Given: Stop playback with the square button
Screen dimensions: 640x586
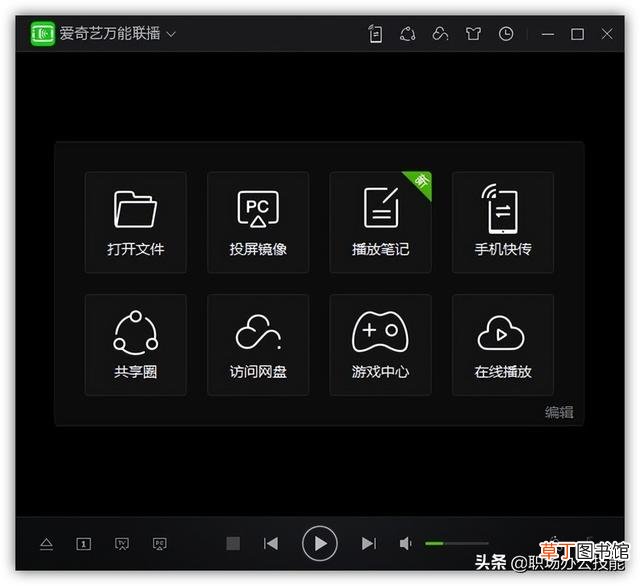Looking at the screenshot, I should tap(233, 544).
